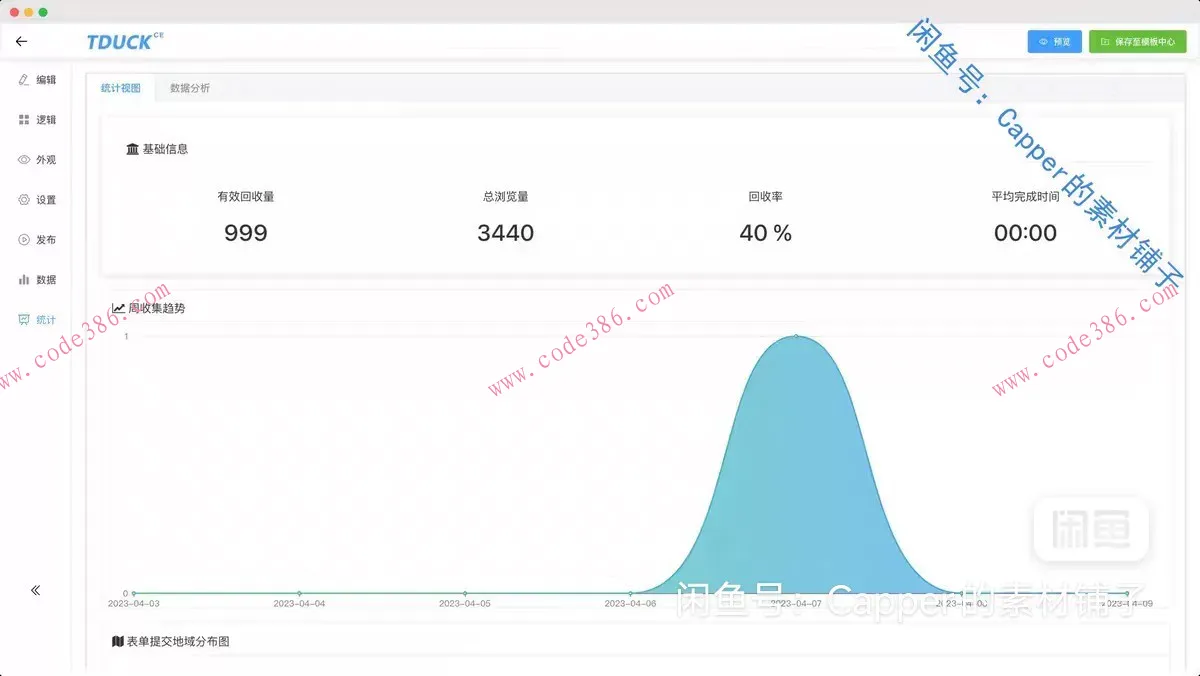This screenshot has height=676, width=1200.
Task: Click the 总浏览量 value 3440
Action: point(506,233)
